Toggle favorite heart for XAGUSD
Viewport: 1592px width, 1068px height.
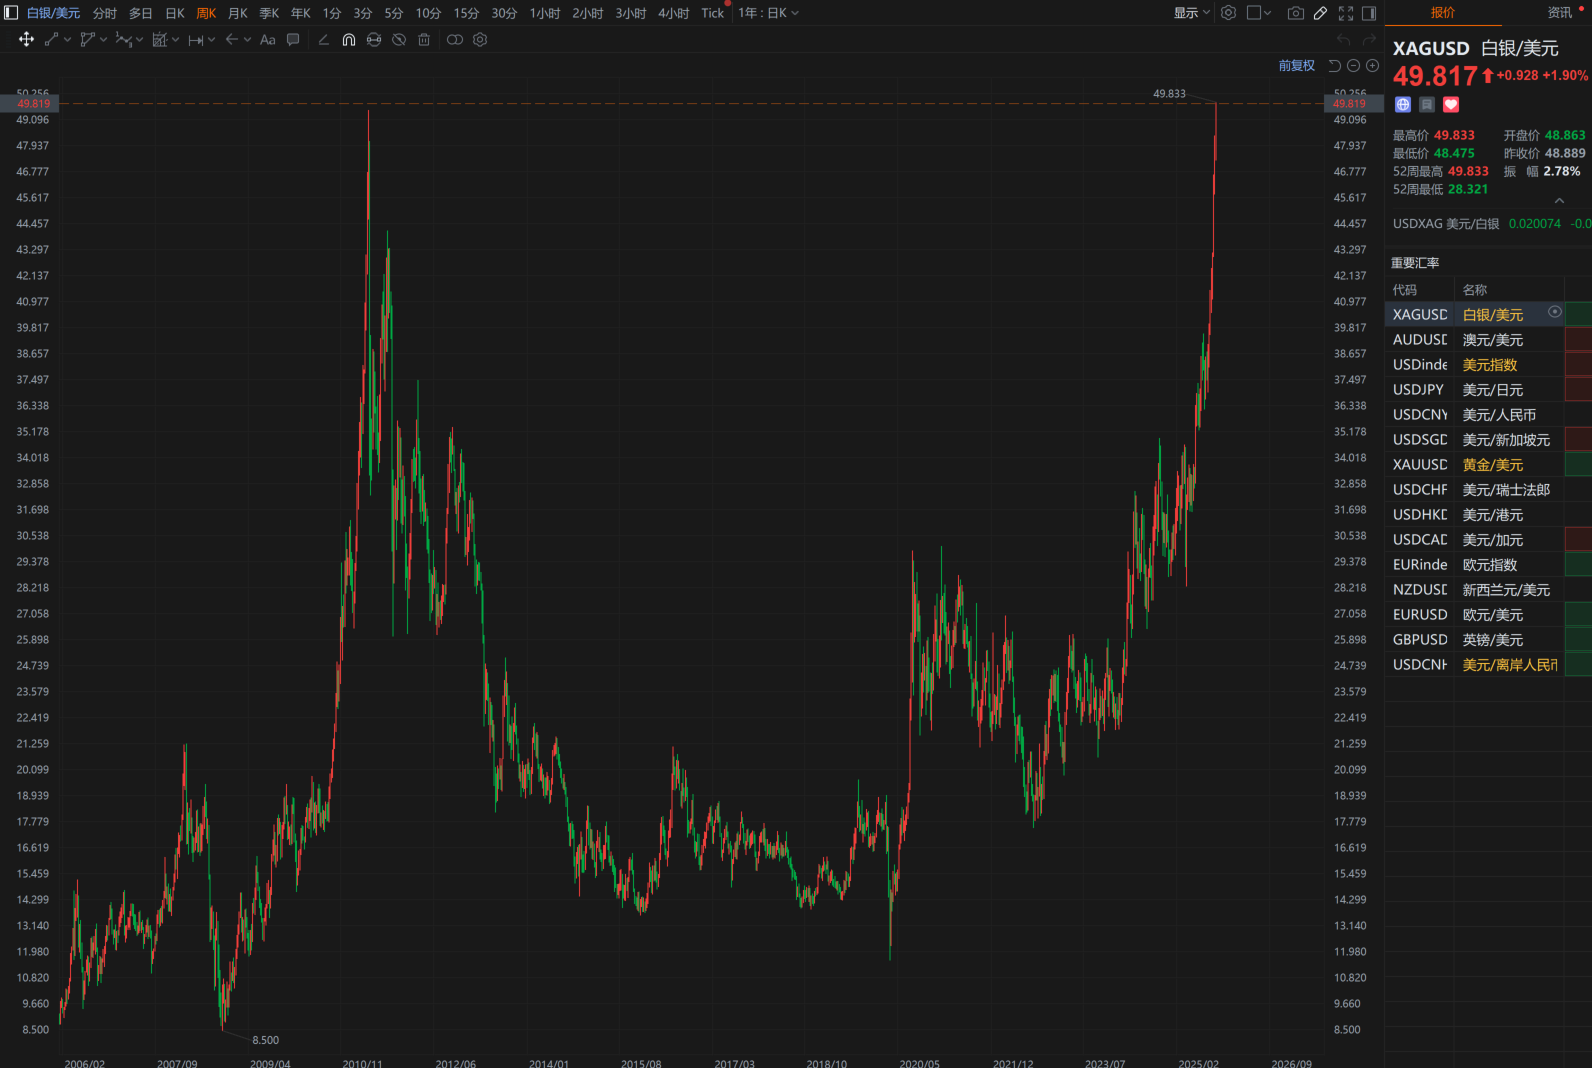coord(1451,105)
